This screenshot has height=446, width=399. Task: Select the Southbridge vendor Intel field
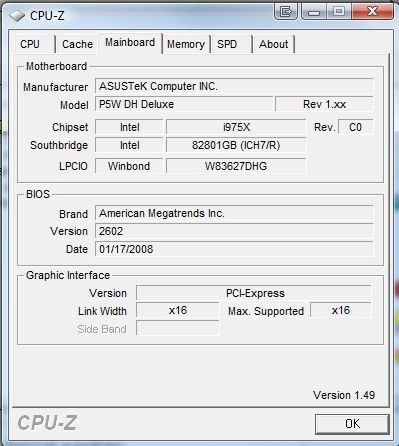[129, 145]
